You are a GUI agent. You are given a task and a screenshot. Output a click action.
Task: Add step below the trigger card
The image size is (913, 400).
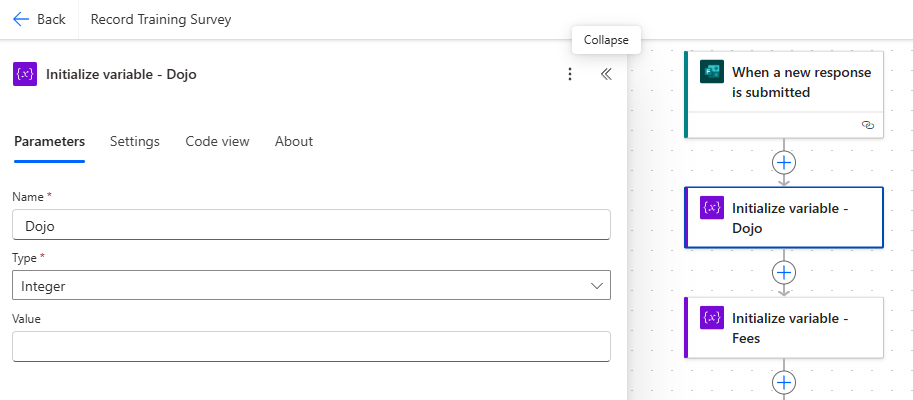click(784, 162)
